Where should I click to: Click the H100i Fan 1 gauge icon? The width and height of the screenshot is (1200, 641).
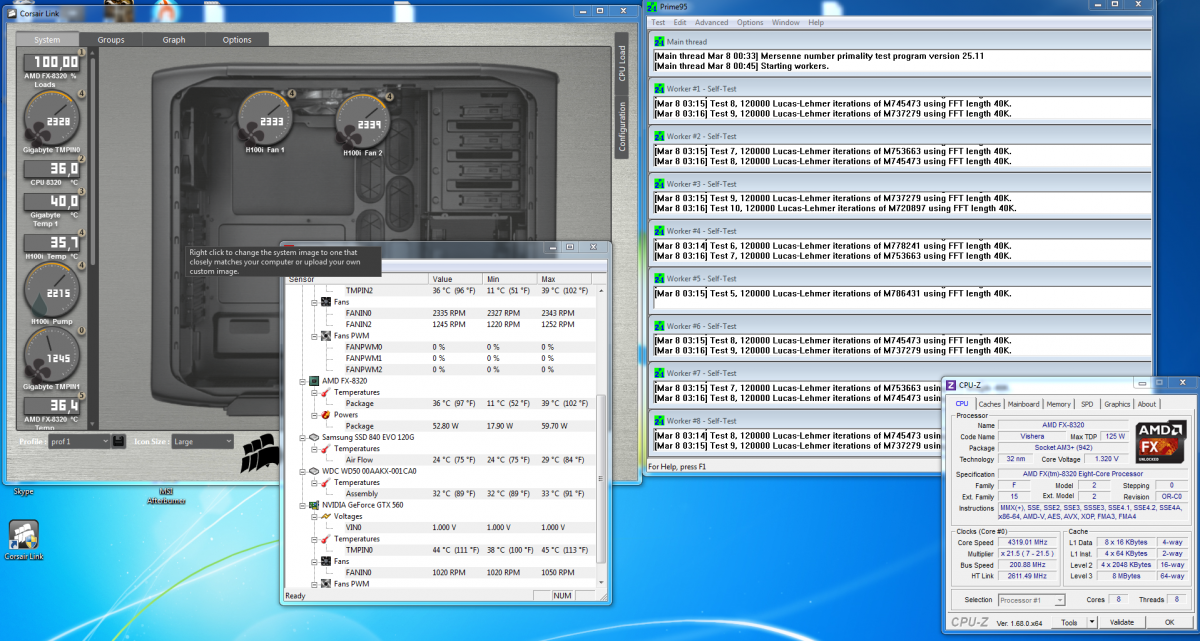pos(265,120)
